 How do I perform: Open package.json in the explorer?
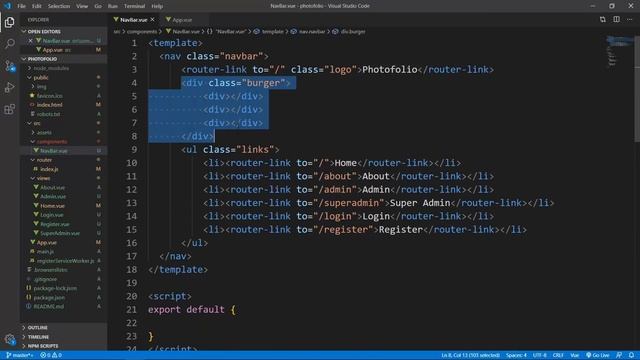pyautogui.click(x=49, y=298)
